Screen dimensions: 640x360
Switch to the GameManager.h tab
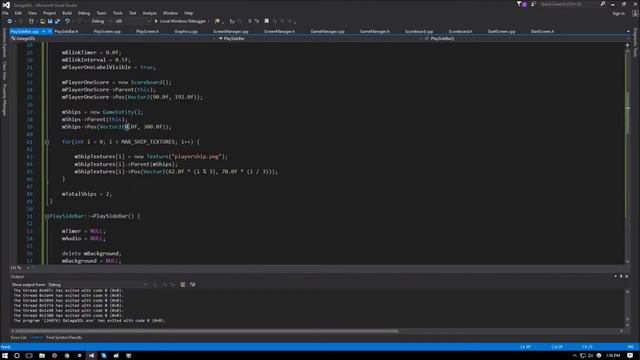(375, 31)
